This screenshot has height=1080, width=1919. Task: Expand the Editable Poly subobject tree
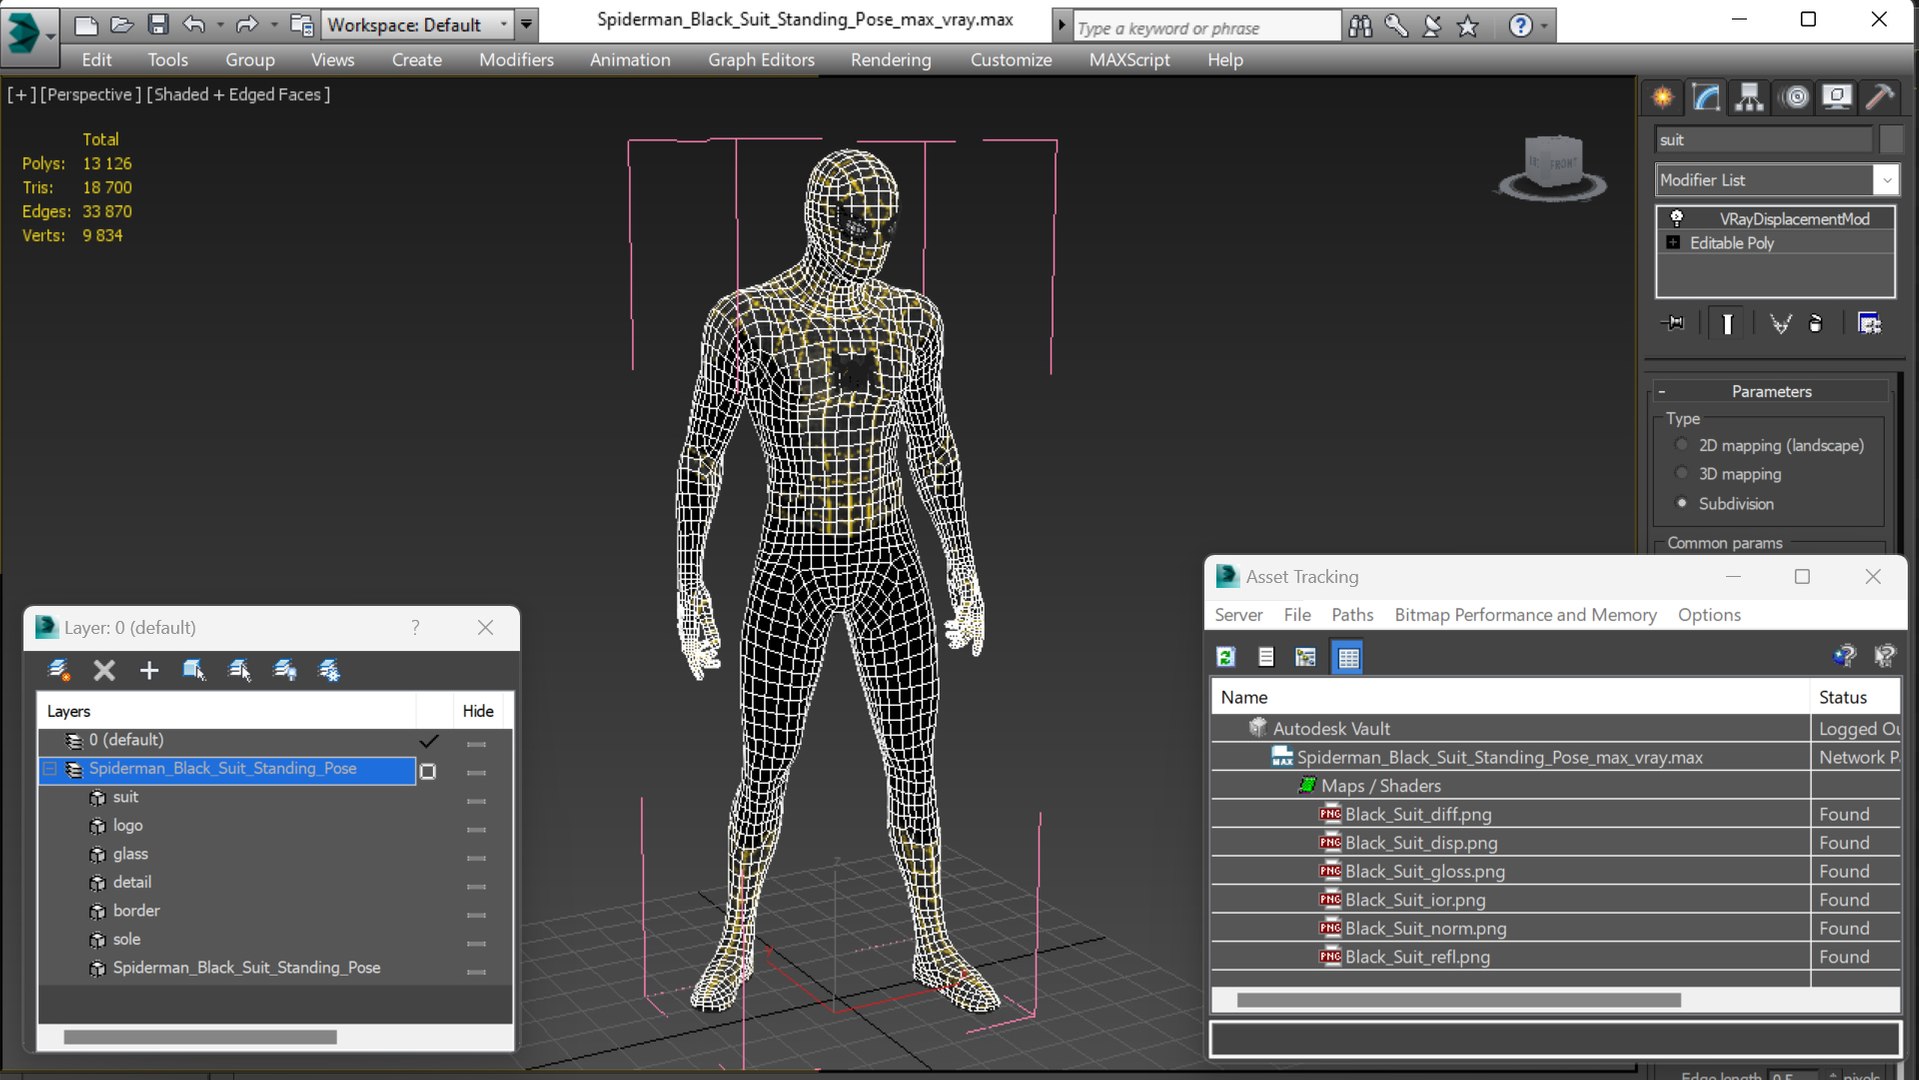[x=1673, y=243]
